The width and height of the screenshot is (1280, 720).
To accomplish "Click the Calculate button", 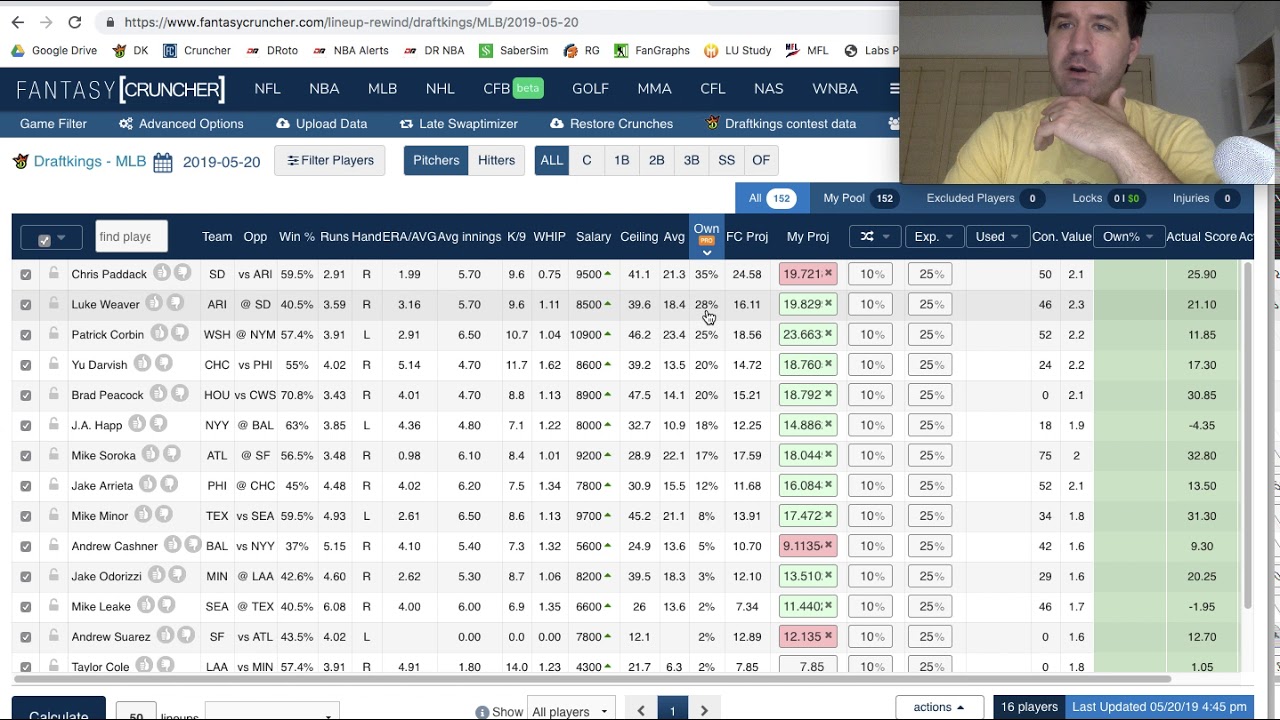I will click(59, 710).
